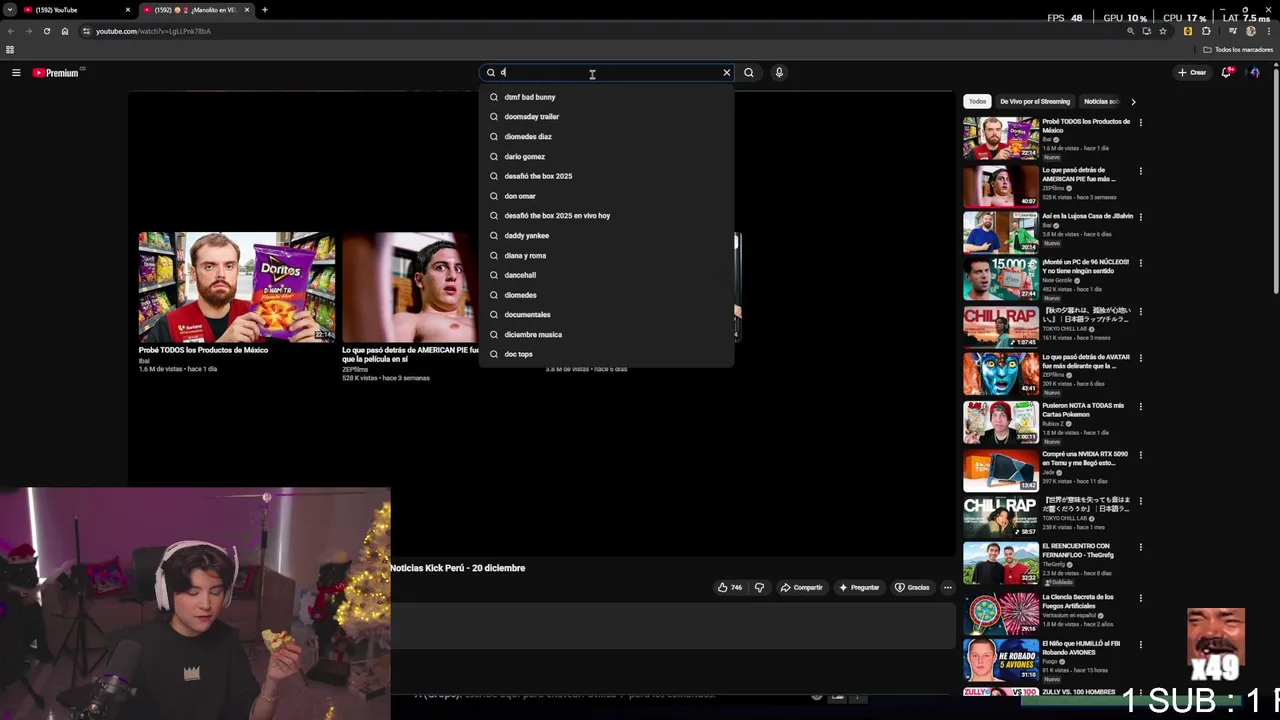Like the video (746)

(x=729, y=588)
